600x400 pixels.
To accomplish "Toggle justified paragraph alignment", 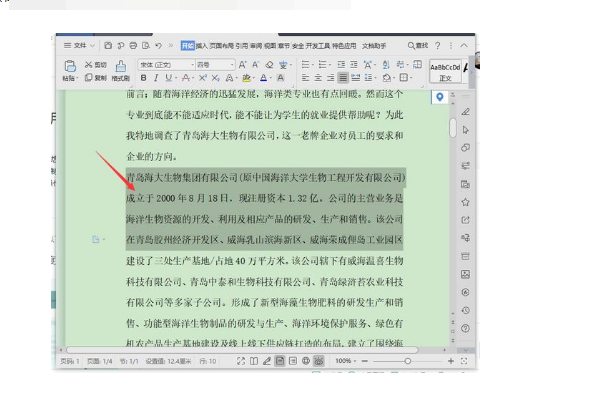I will click(343, 77).
